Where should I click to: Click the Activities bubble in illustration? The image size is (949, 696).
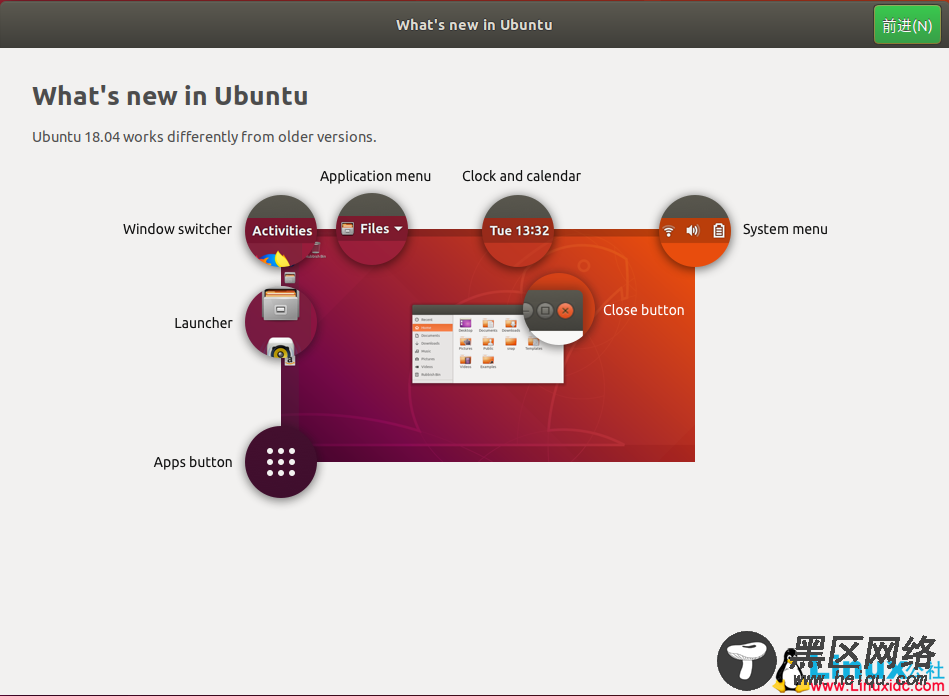pos(281,231)
